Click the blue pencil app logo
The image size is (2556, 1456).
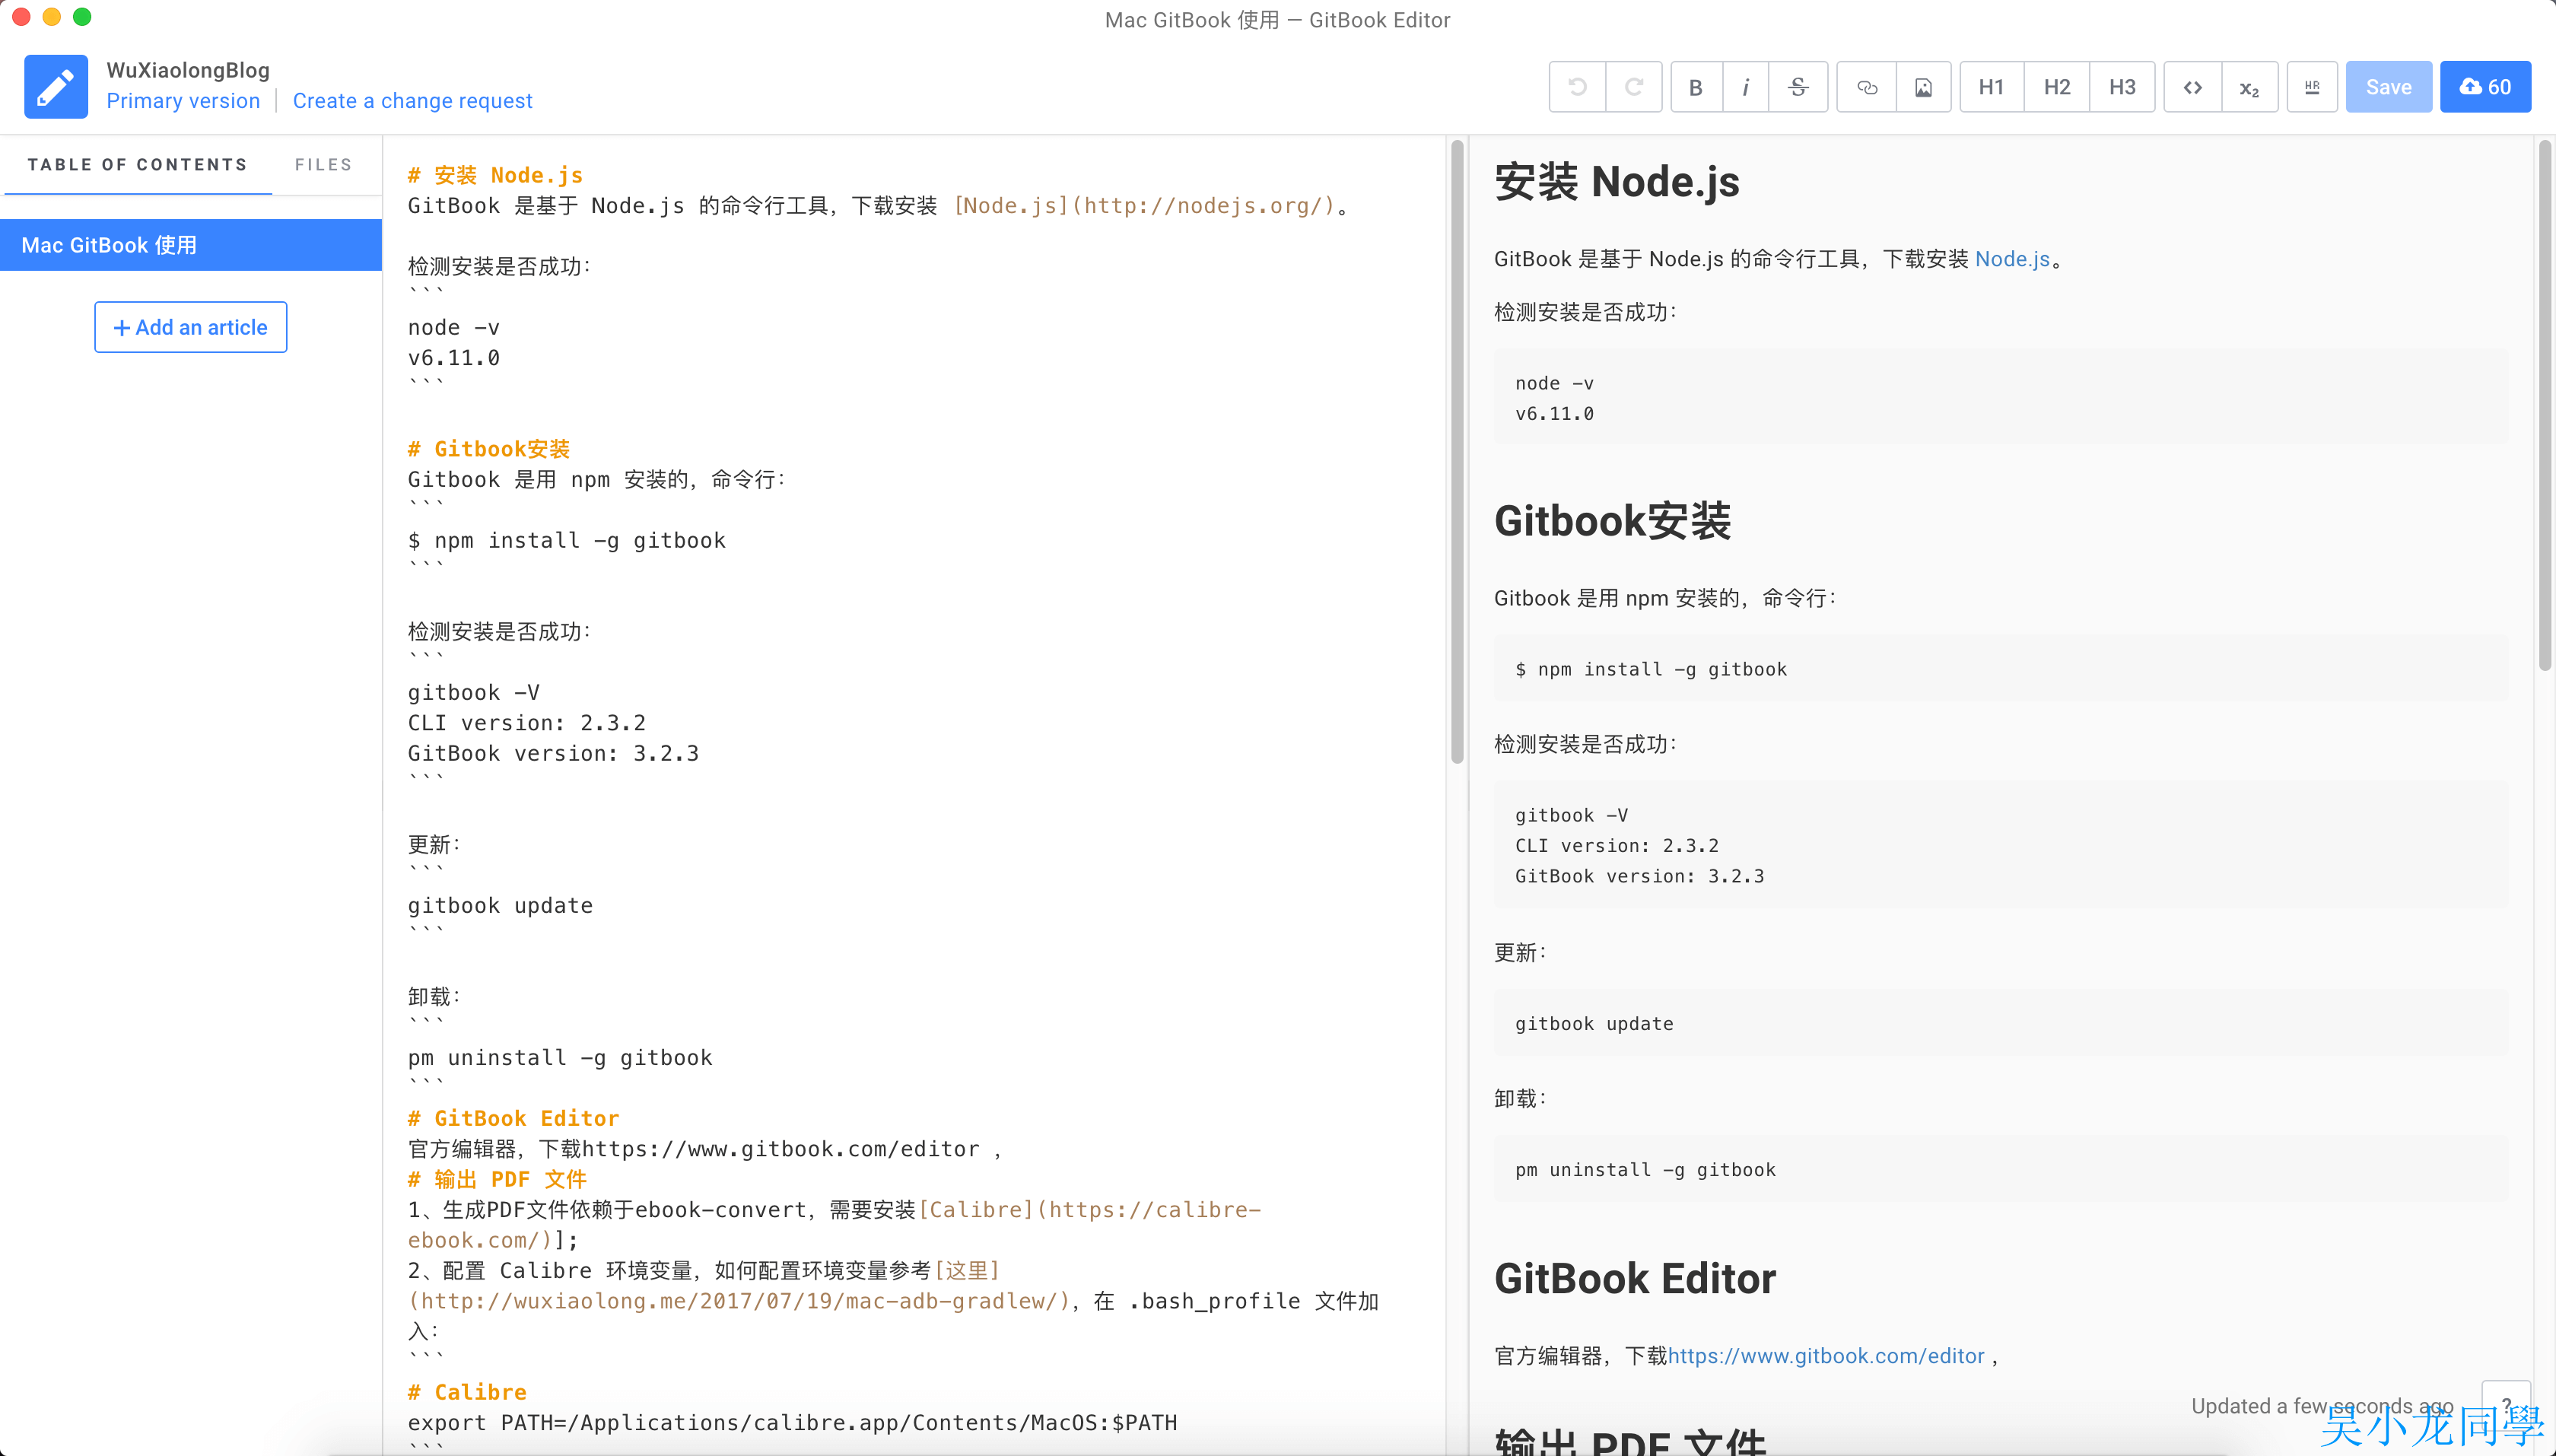[x=56, y=87]
